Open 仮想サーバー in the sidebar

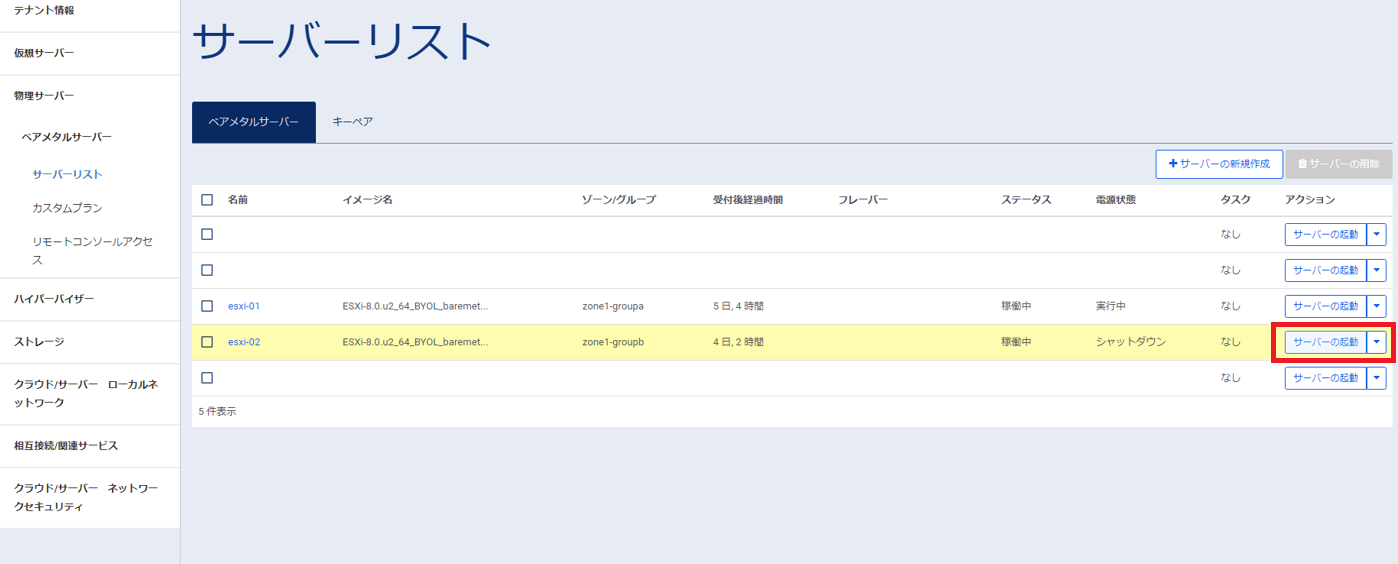pyautogui.click(x=44, y=53)
